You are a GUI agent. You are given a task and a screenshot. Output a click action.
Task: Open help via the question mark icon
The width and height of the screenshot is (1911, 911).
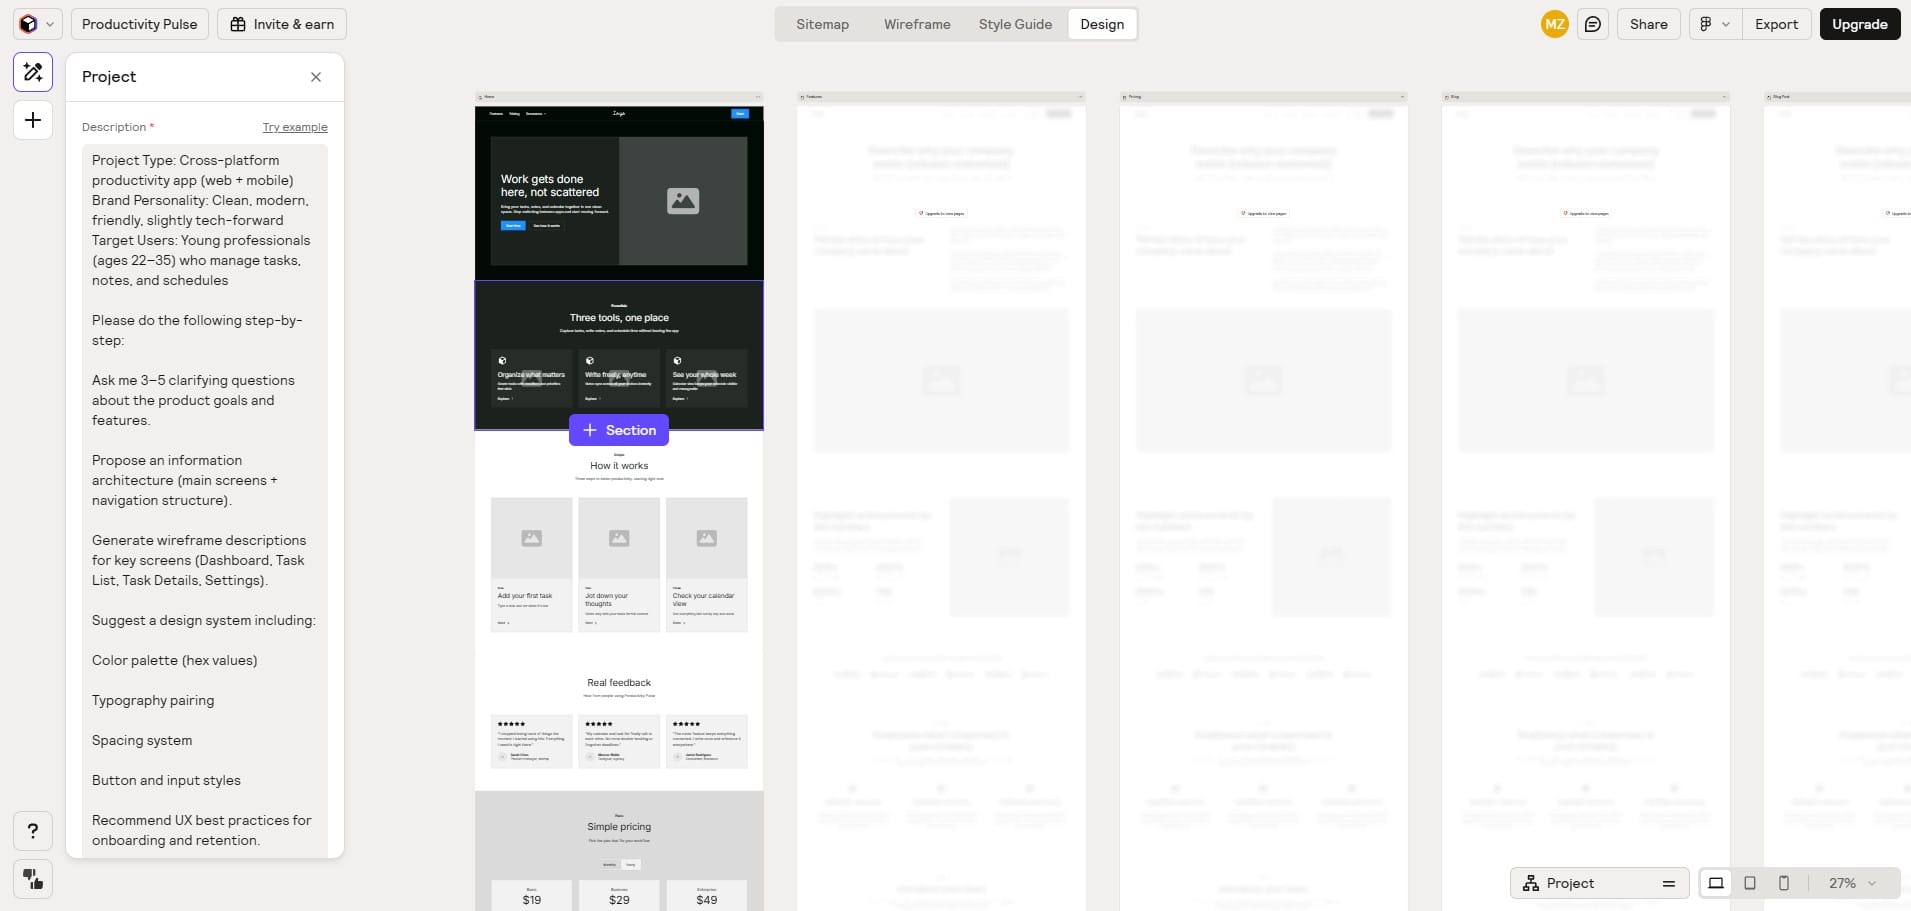32,830
